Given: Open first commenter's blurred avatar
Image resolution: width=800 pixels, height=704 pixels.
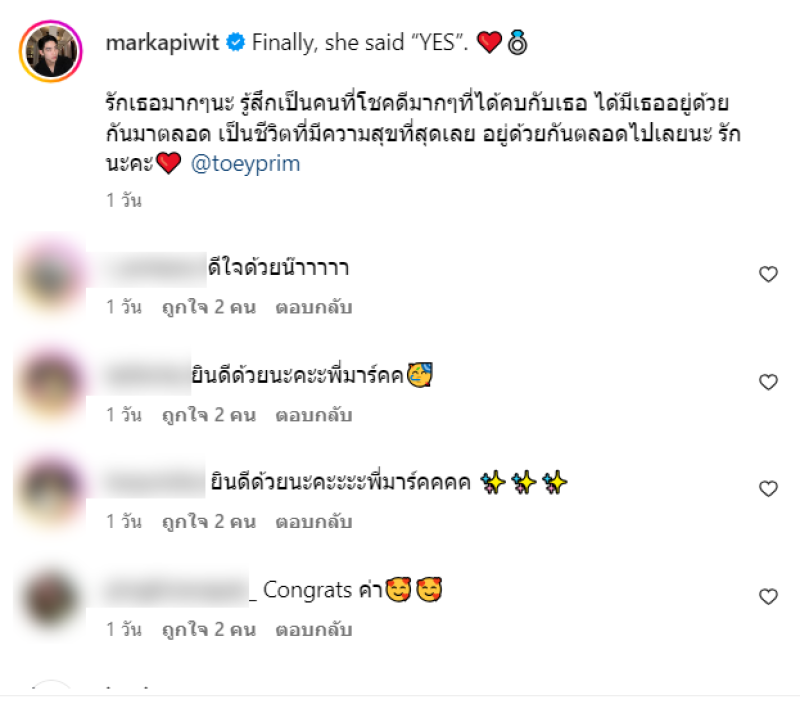Looking at the screenshot, I should (50, 275).
